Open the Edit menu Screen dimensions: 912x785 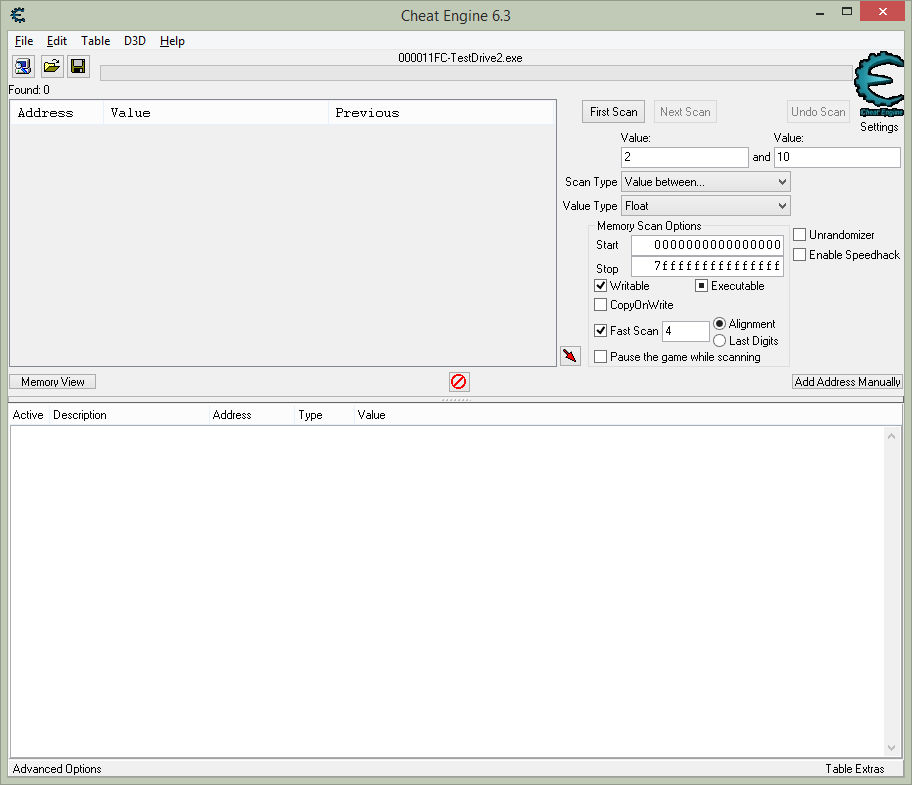[57, 41]
